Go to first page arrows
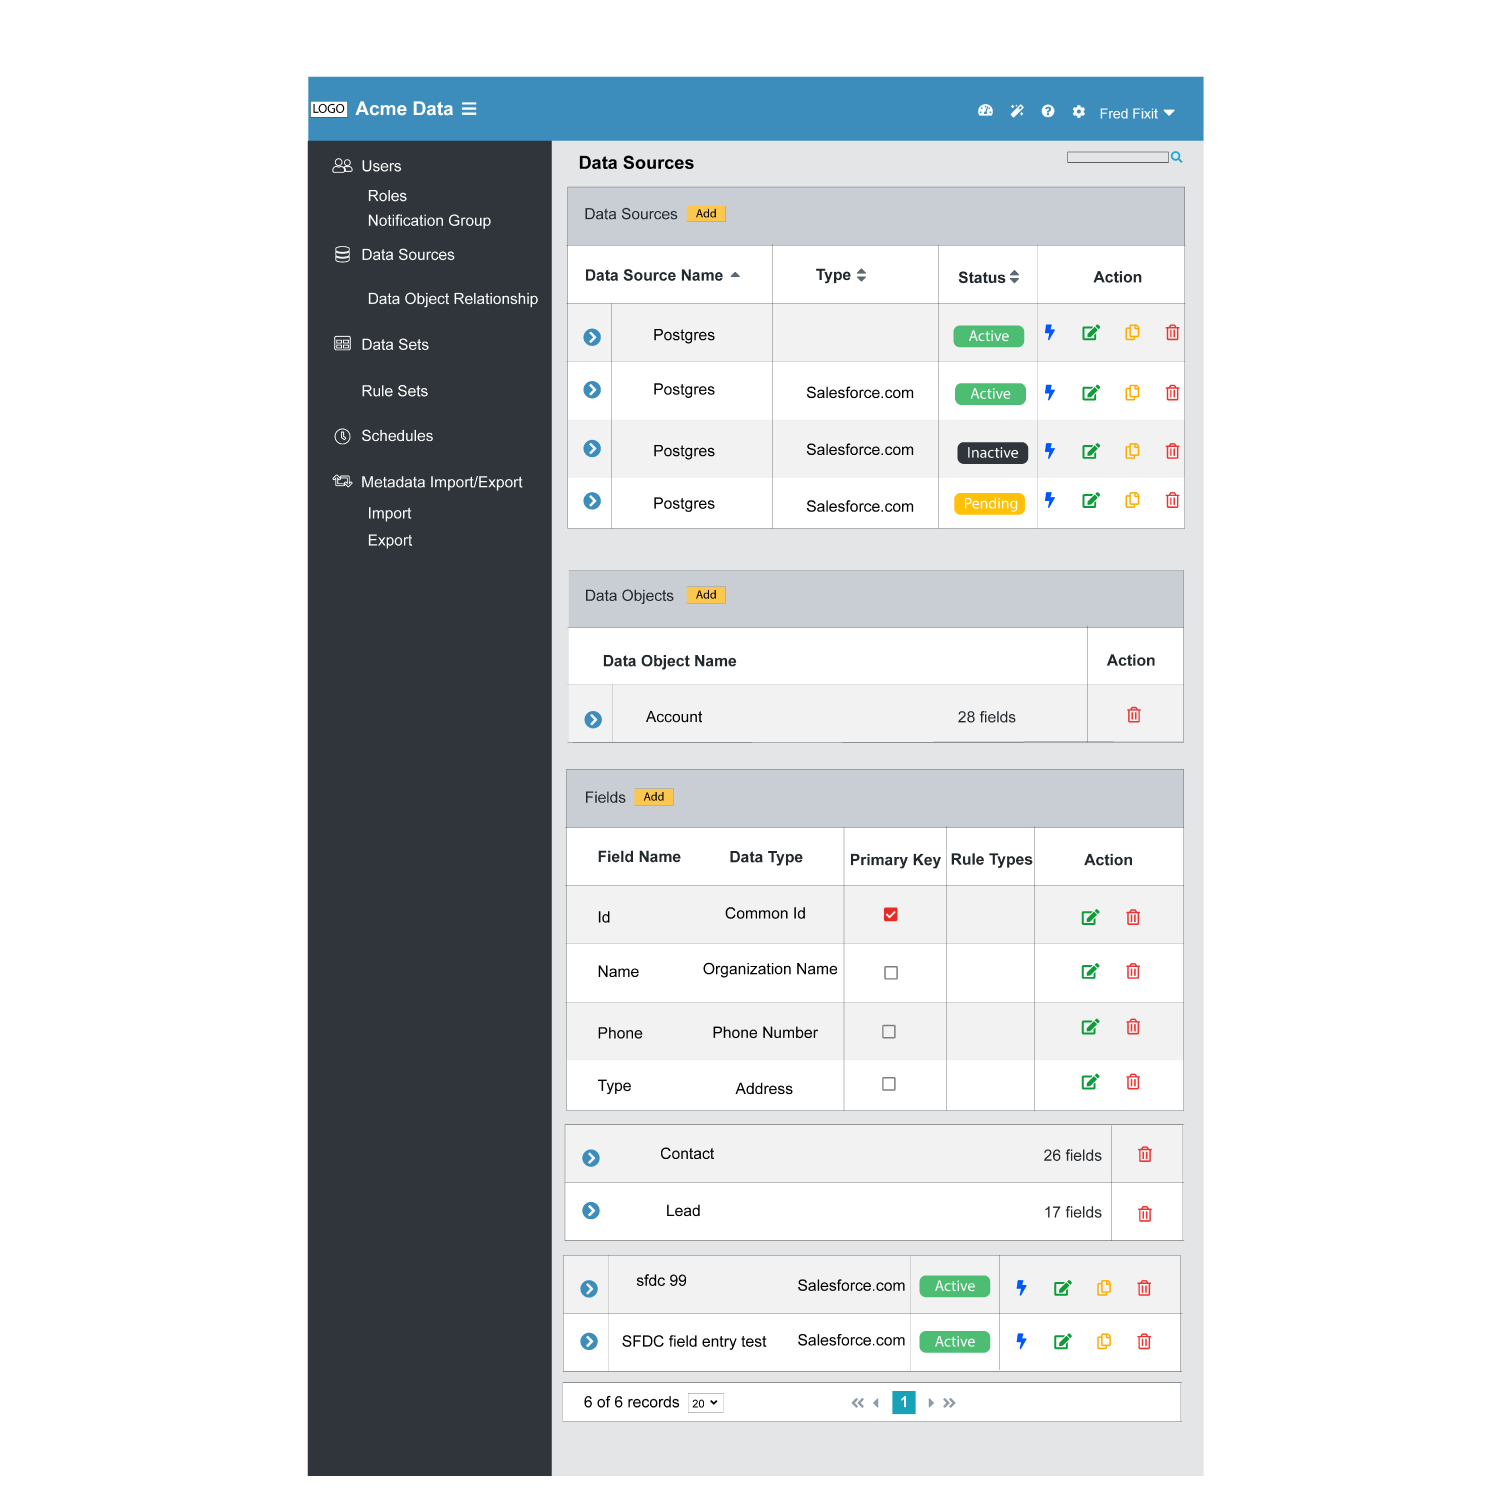 [858, 1403]
